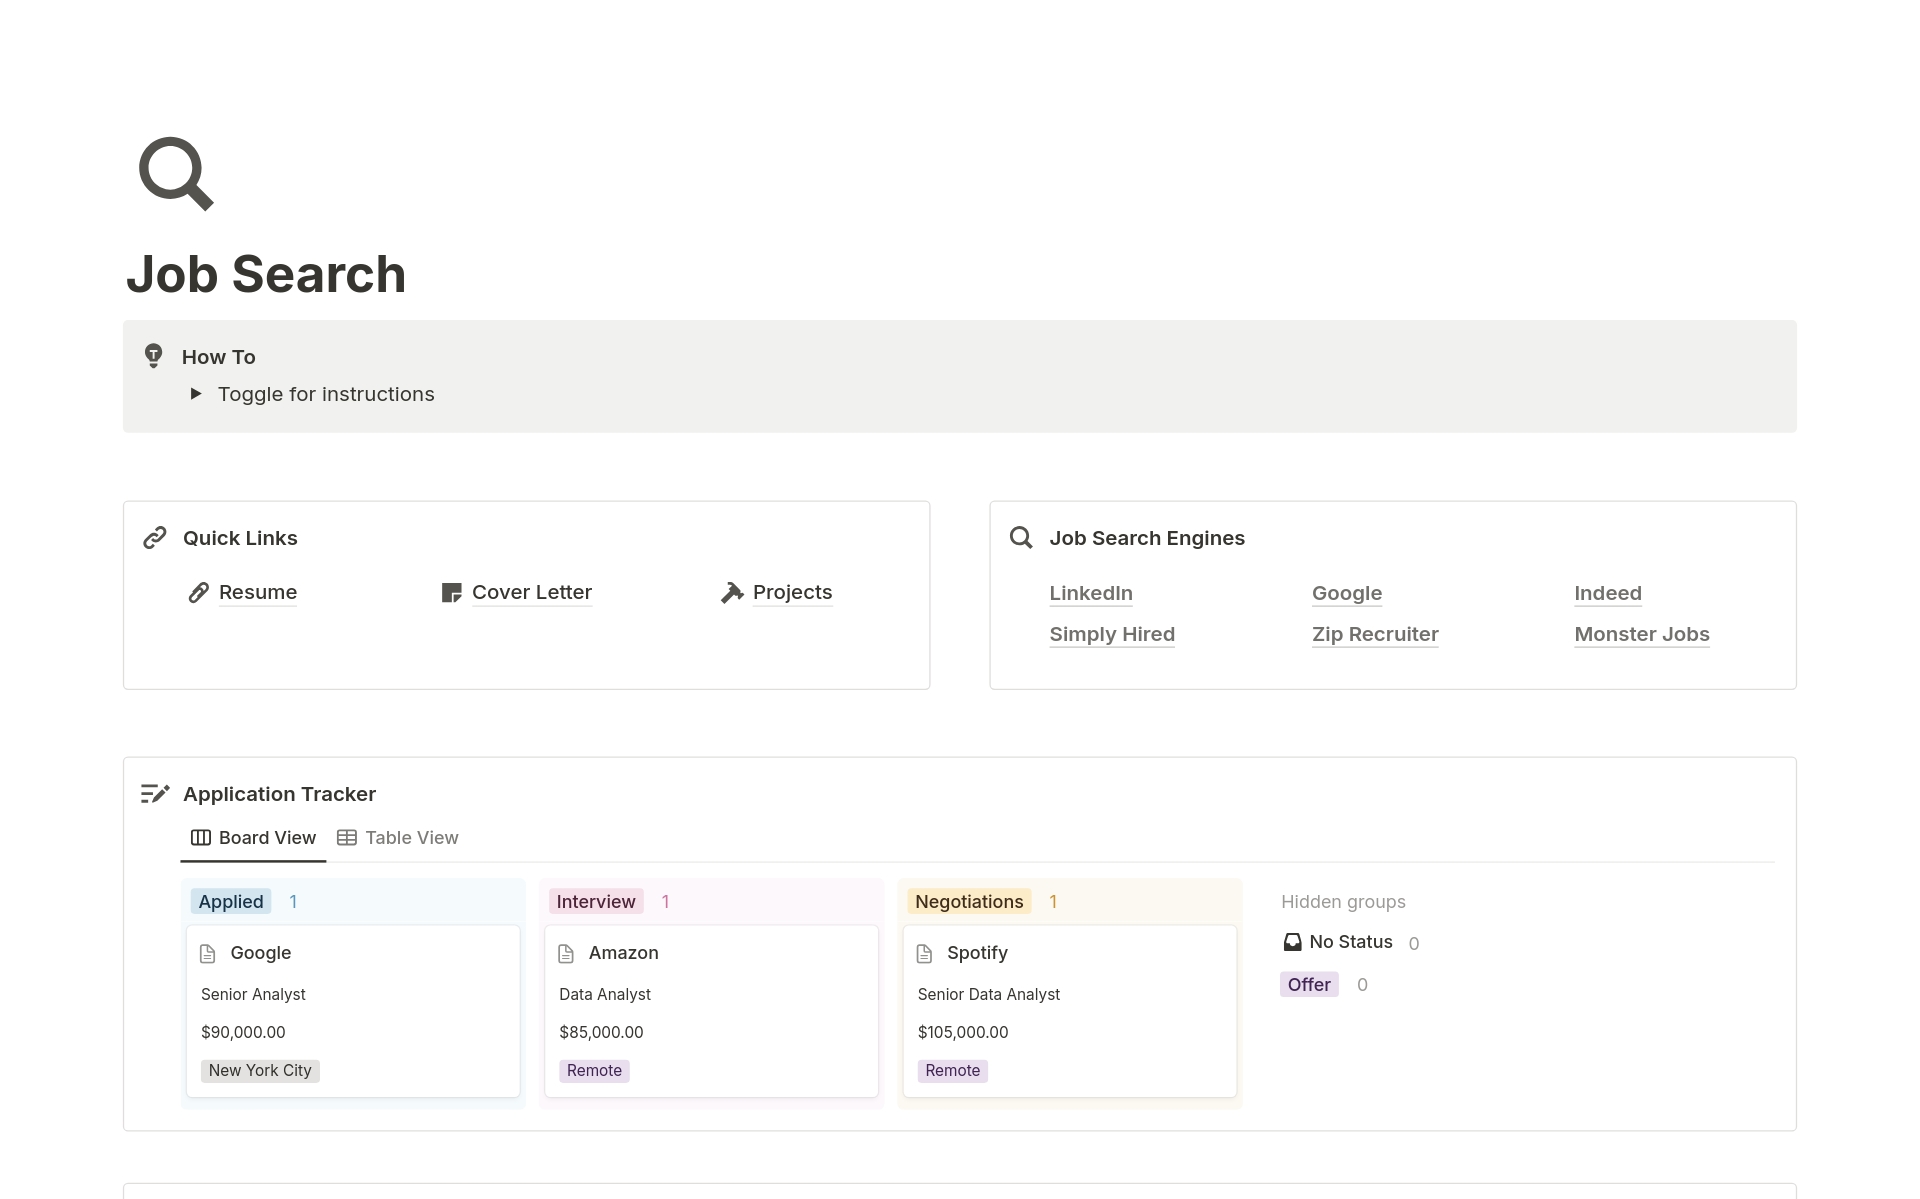Click the paper plane icon beside Projects

tap(731, 592)
